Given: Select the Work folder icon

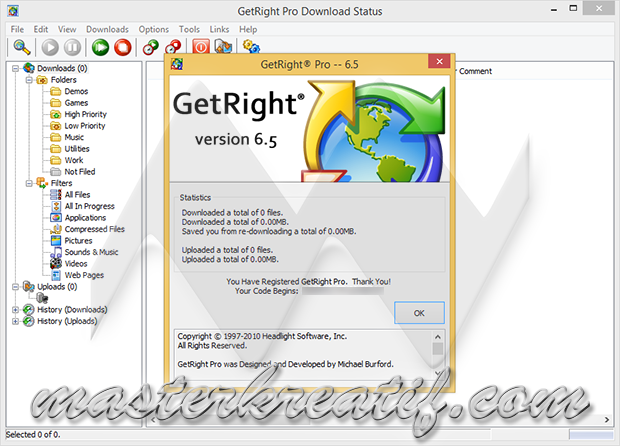Looking at the screenshot, I should click(55, 161).
